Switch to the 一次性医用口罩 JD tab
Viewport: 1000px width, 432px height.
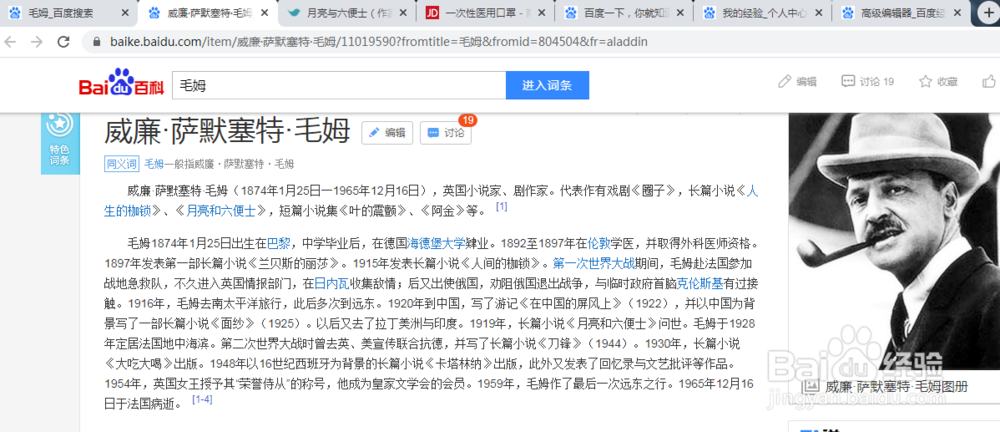click(478, 13)
